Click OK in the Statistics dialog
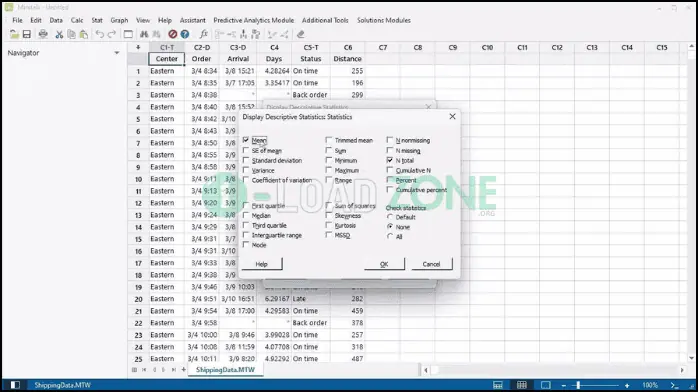 point(384,264)
